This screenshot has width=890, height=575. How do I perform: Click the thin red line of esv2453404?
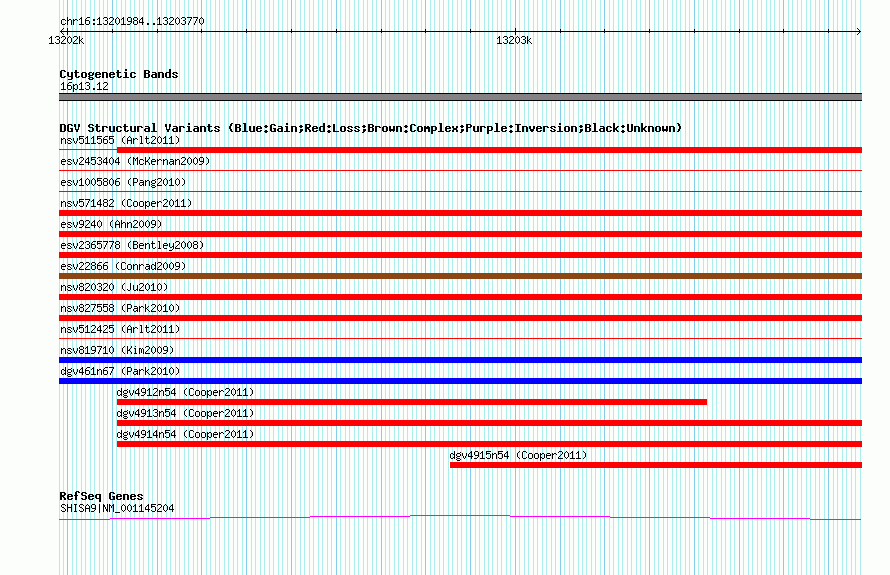pos(460,170)
